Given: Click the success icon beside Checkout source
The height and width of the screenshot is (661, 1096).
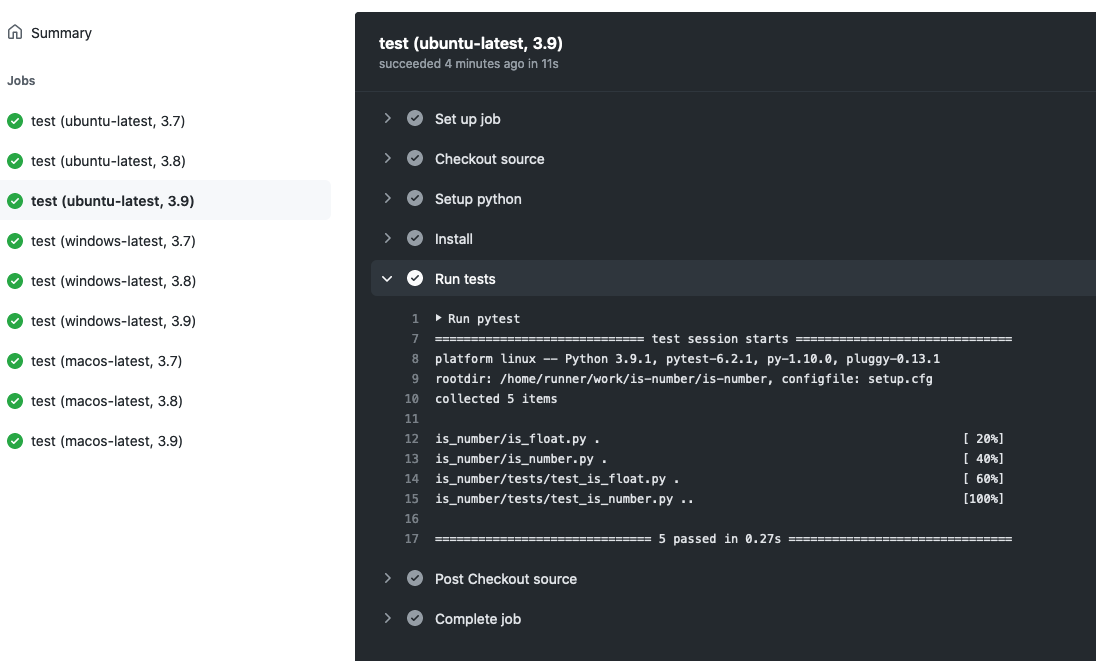Looking at the screenshot, I should (x=415, y=158).
